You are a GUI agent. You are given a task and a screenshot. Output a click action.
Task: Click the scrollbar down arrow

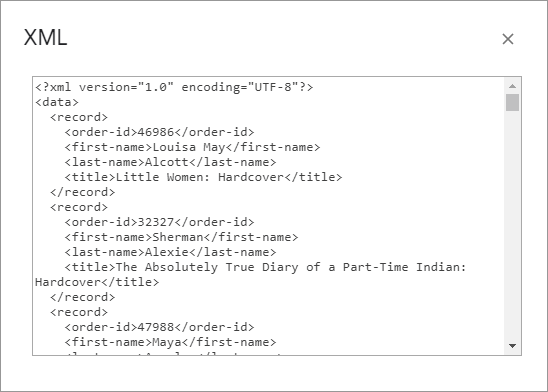pos(512,346)
